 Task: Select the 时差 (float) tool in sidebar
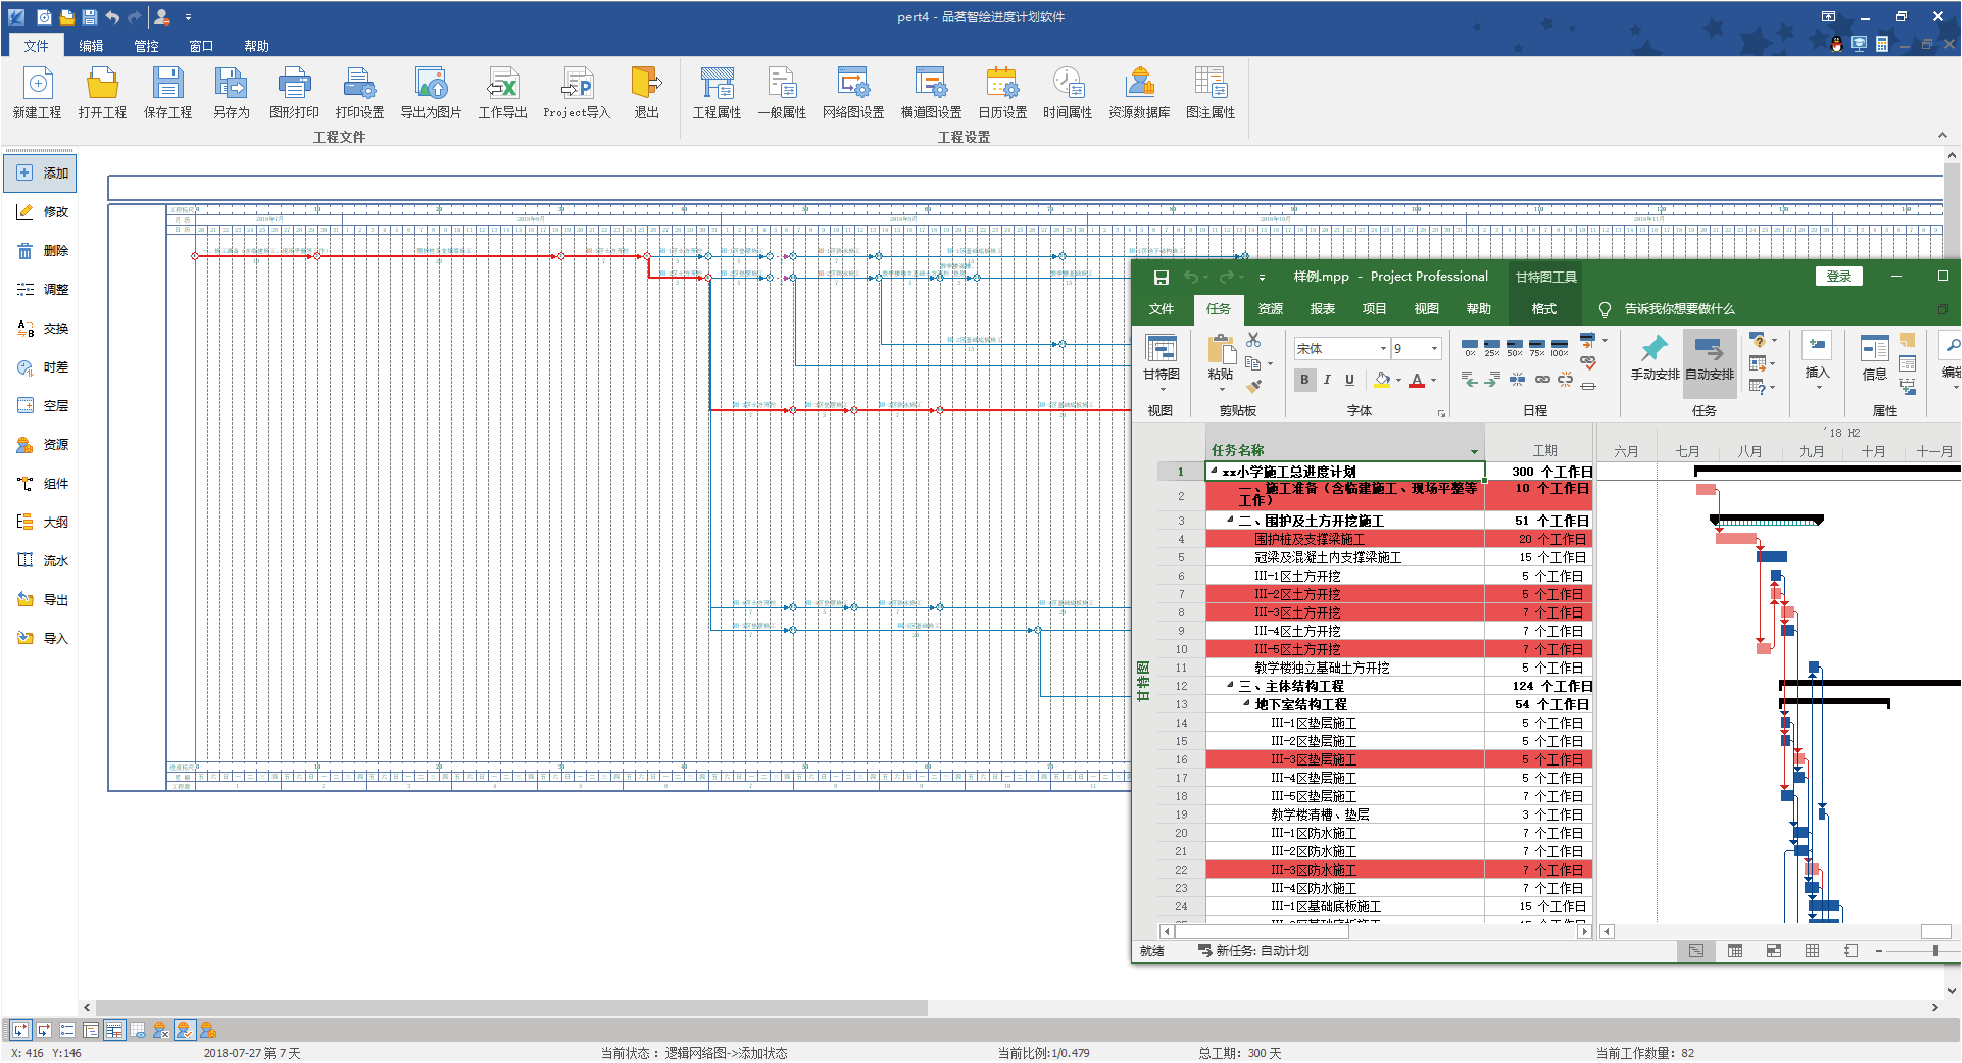pos(41,367)
